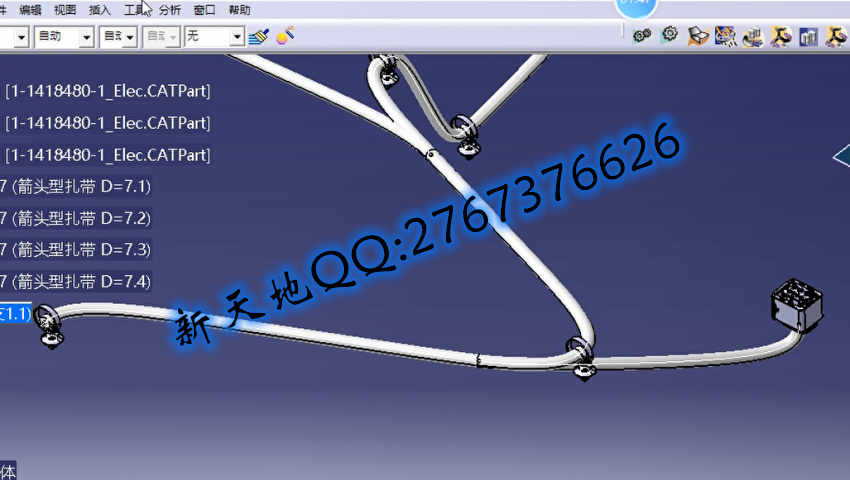Screen dimensions: 850x480
Task: Open the 视图 menu
Action: coord(65,10)
